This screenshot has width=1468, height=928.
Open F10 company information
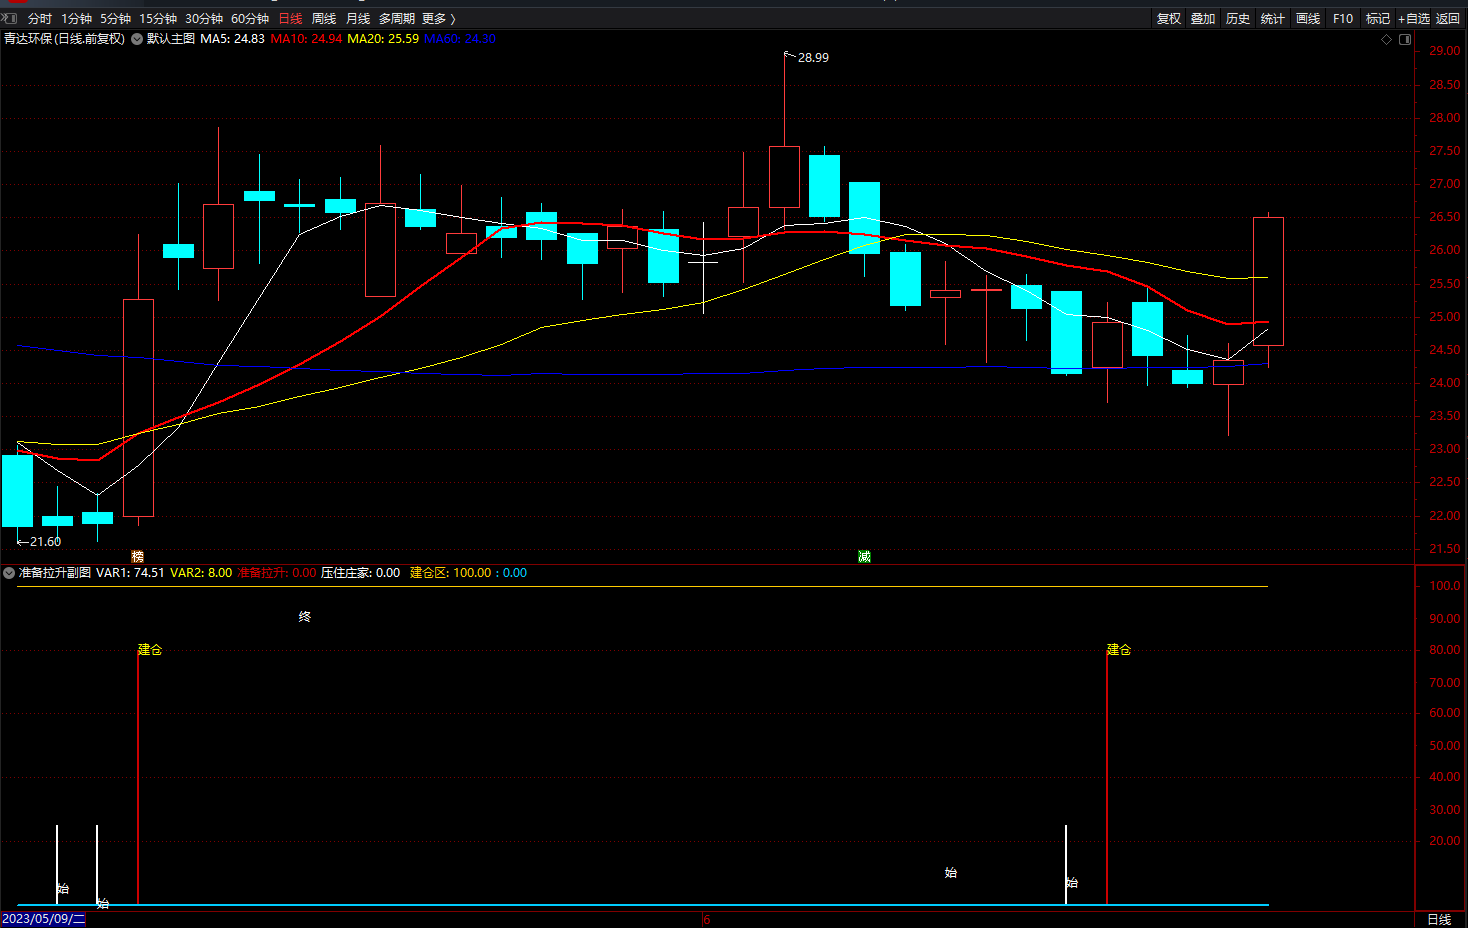pos(1343,18)
